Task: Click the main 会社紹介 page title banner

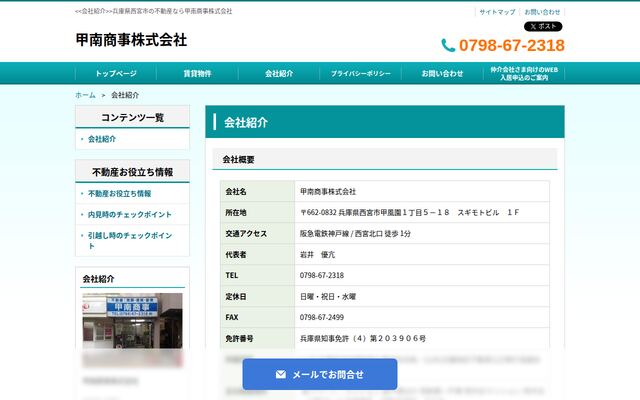Action: (385, 122)
